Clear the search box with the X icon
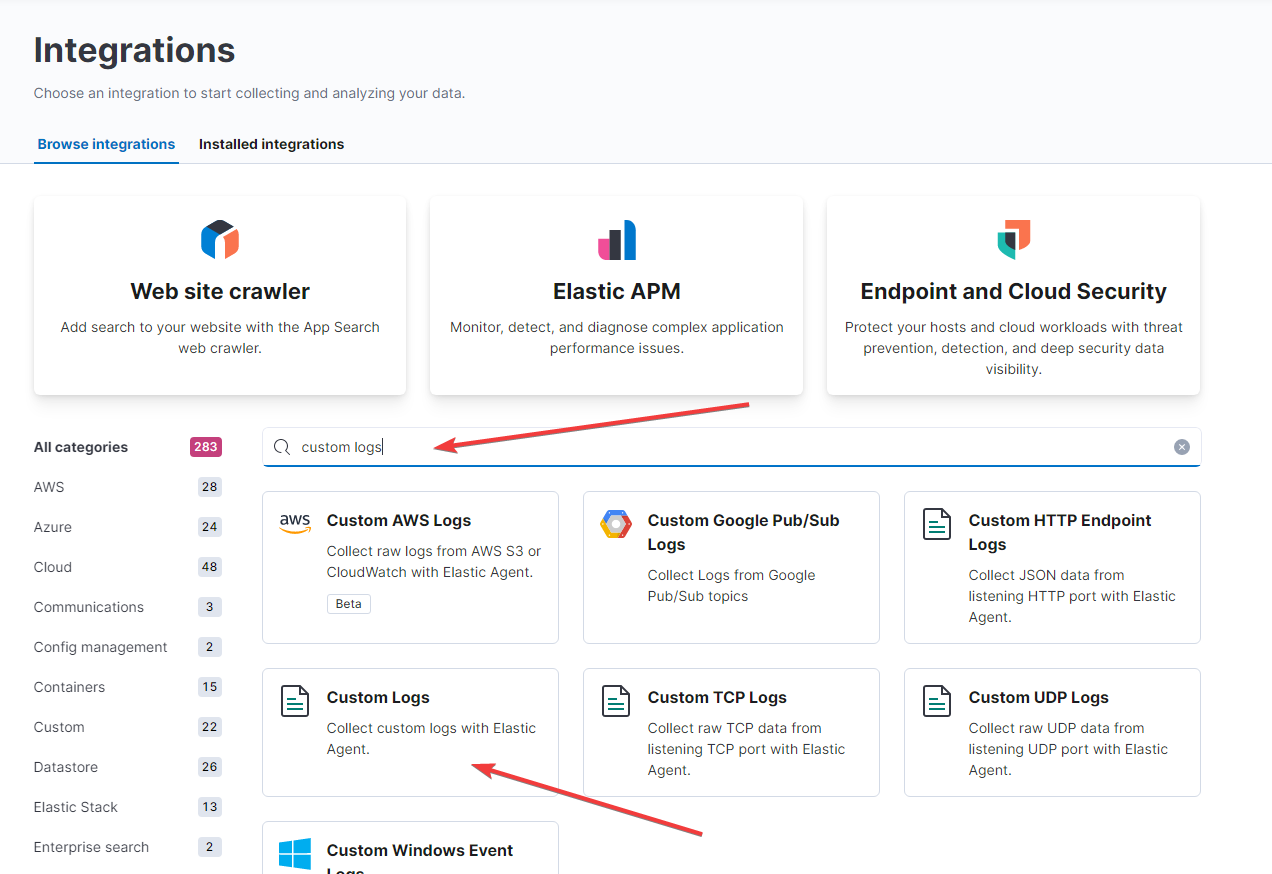Viewport: 1272px width, 874px height. [x=1181, y=447]
